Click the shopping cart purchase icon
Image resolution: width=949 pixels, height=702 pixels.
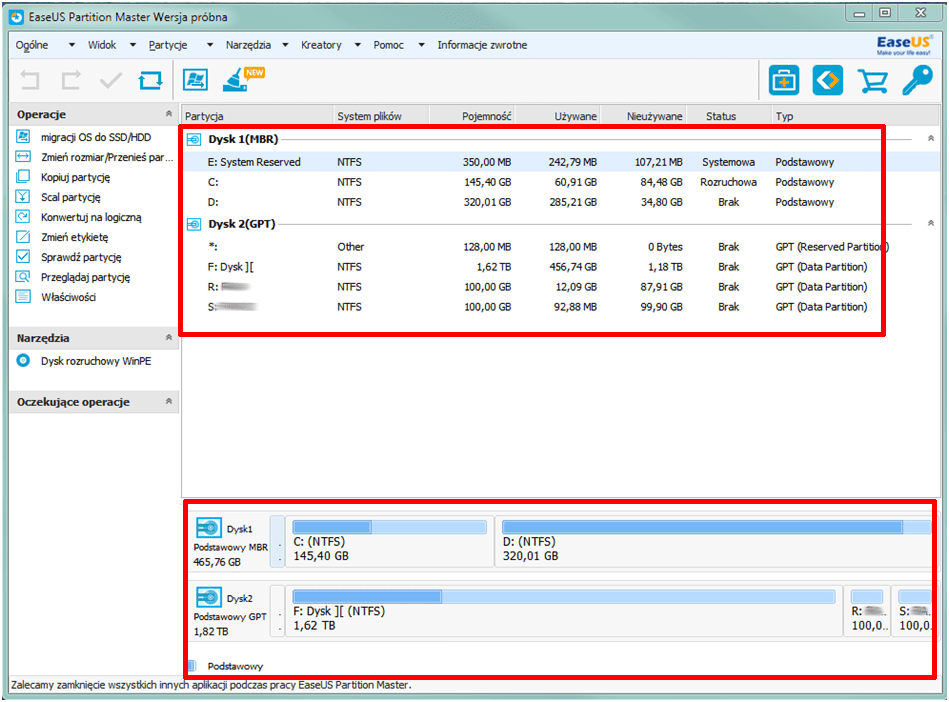pyautogui.click(x=872, y=80)
